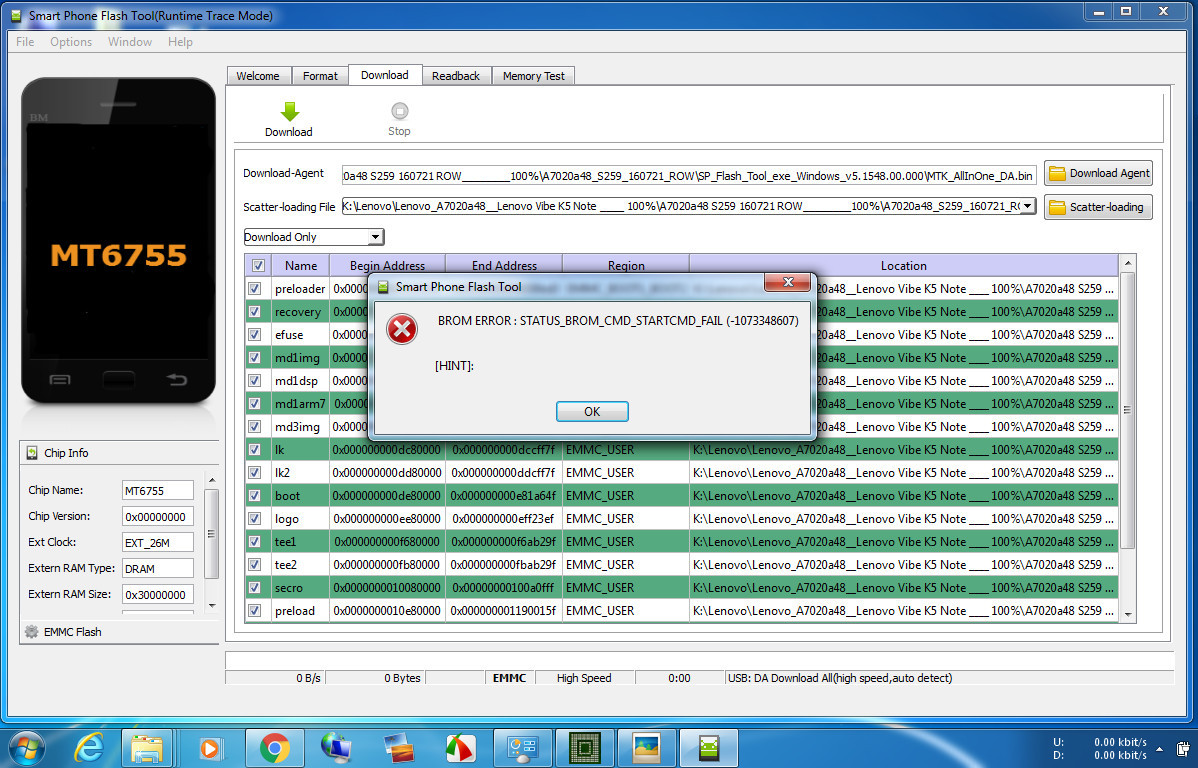Expand the Scatter-loading File path dropdown
Viewport: 1198px width, 768px height.
coord(1028,206)
